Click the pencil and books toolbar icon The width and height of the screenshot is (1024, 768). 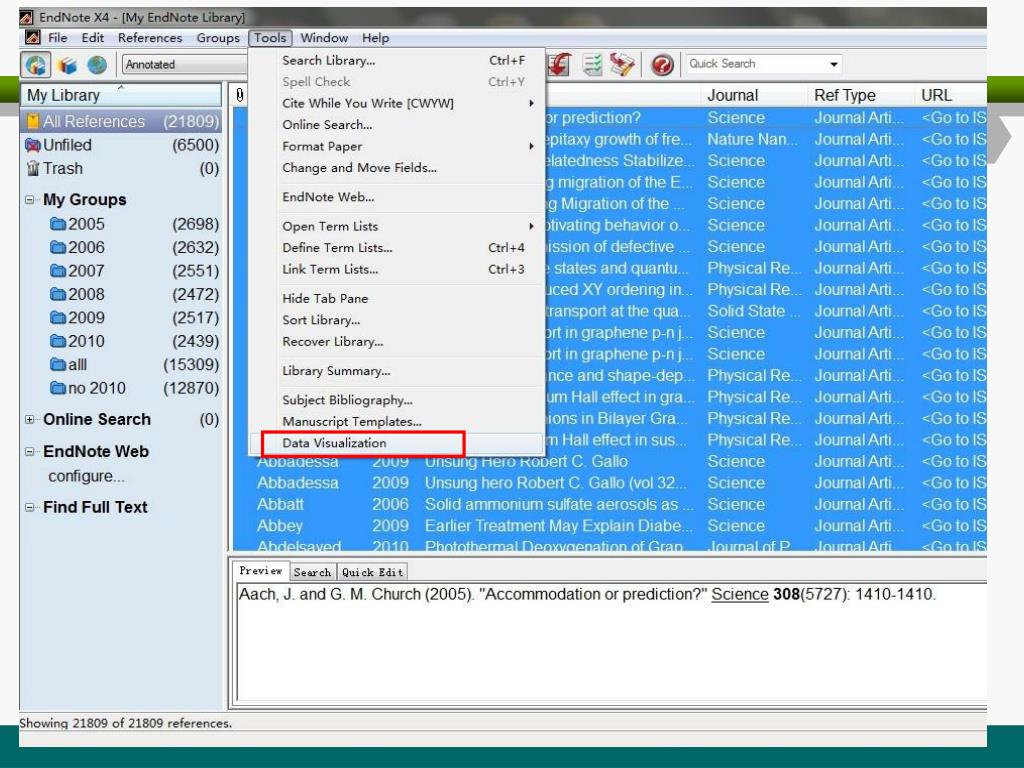622,64
